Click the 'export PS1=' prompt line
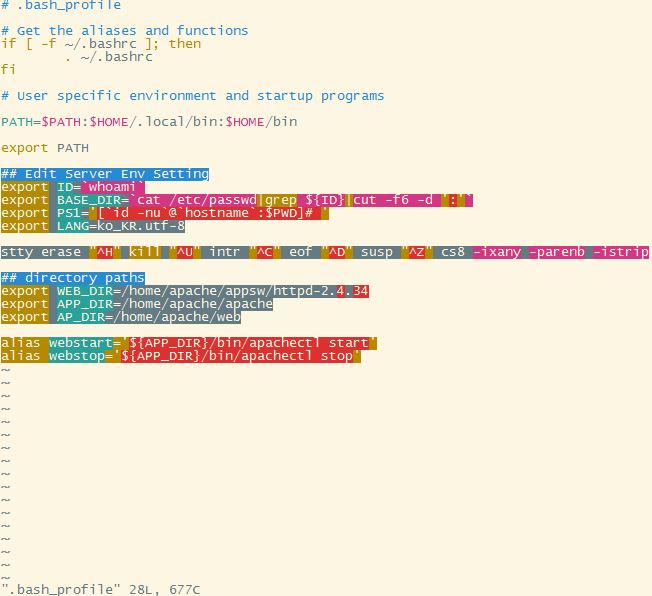652x596 pixels. coord(165,213)
